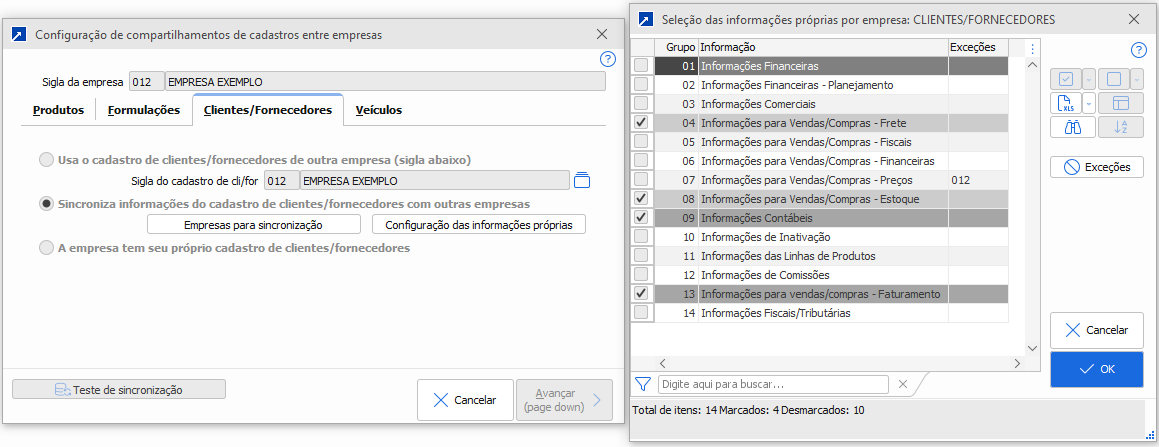Image resolution: width=1159 pixels, height=447 pixels.
Task: Click the check-all items icon
Action: pyautogui.click(x=1065, y=79)
